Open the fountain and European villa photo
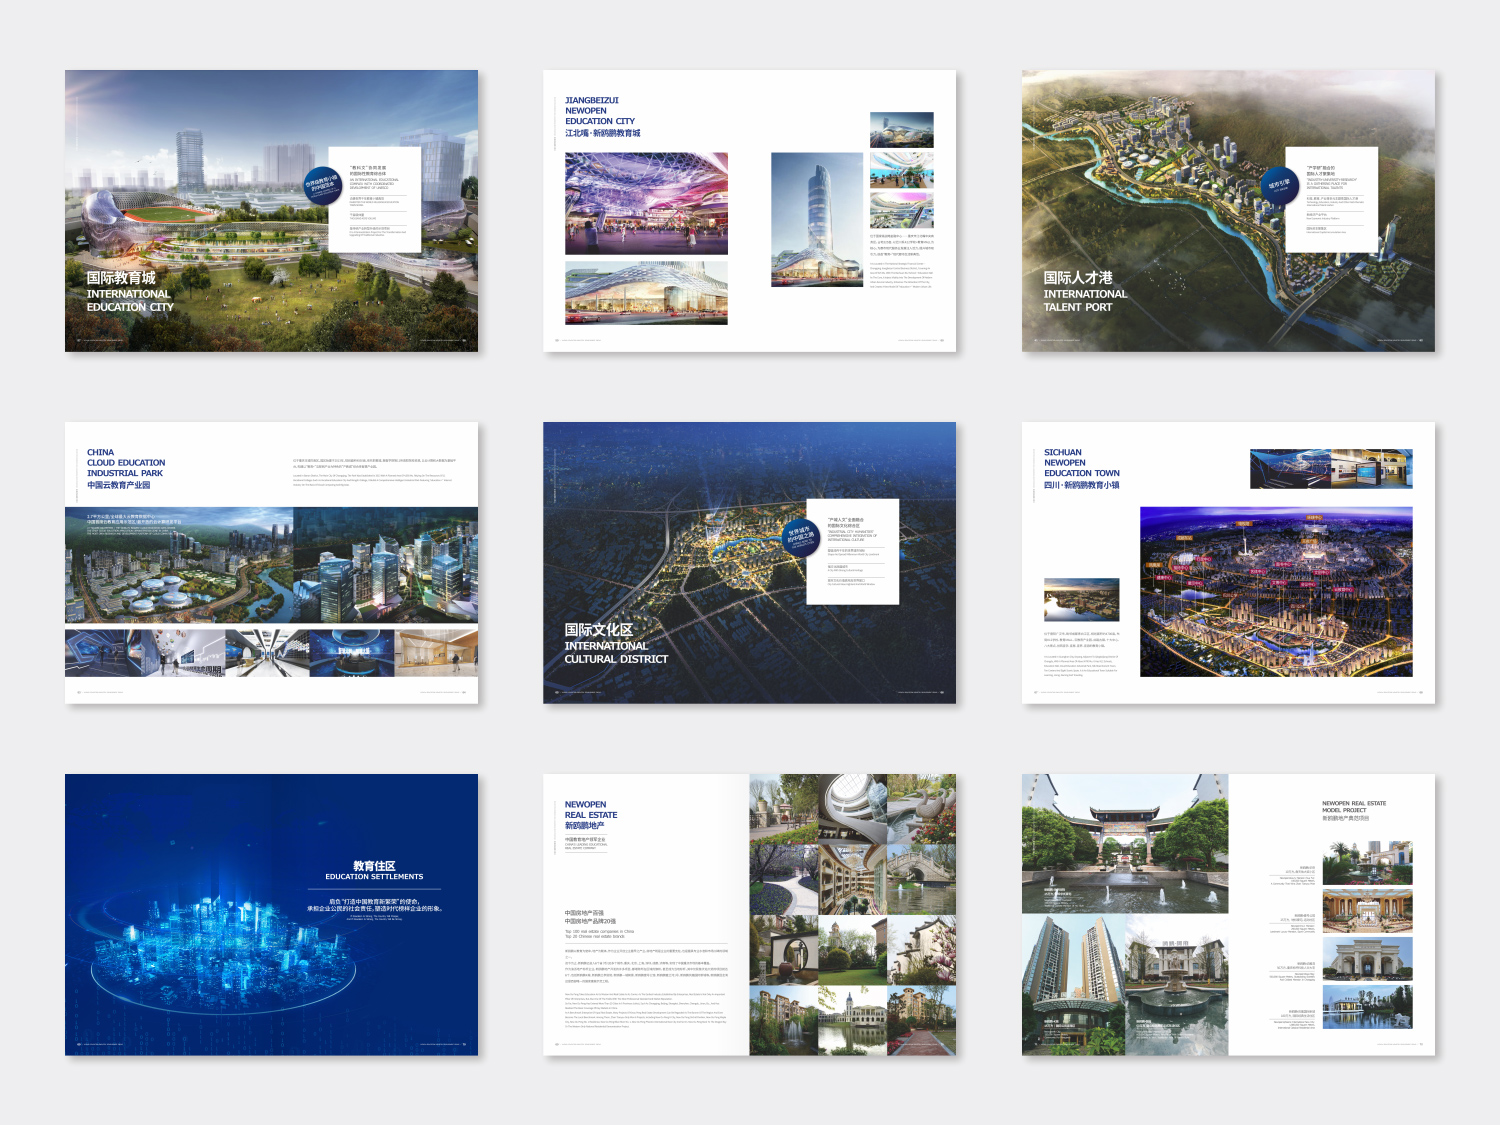The image size is (1500, 1125). pos(1177,985)
